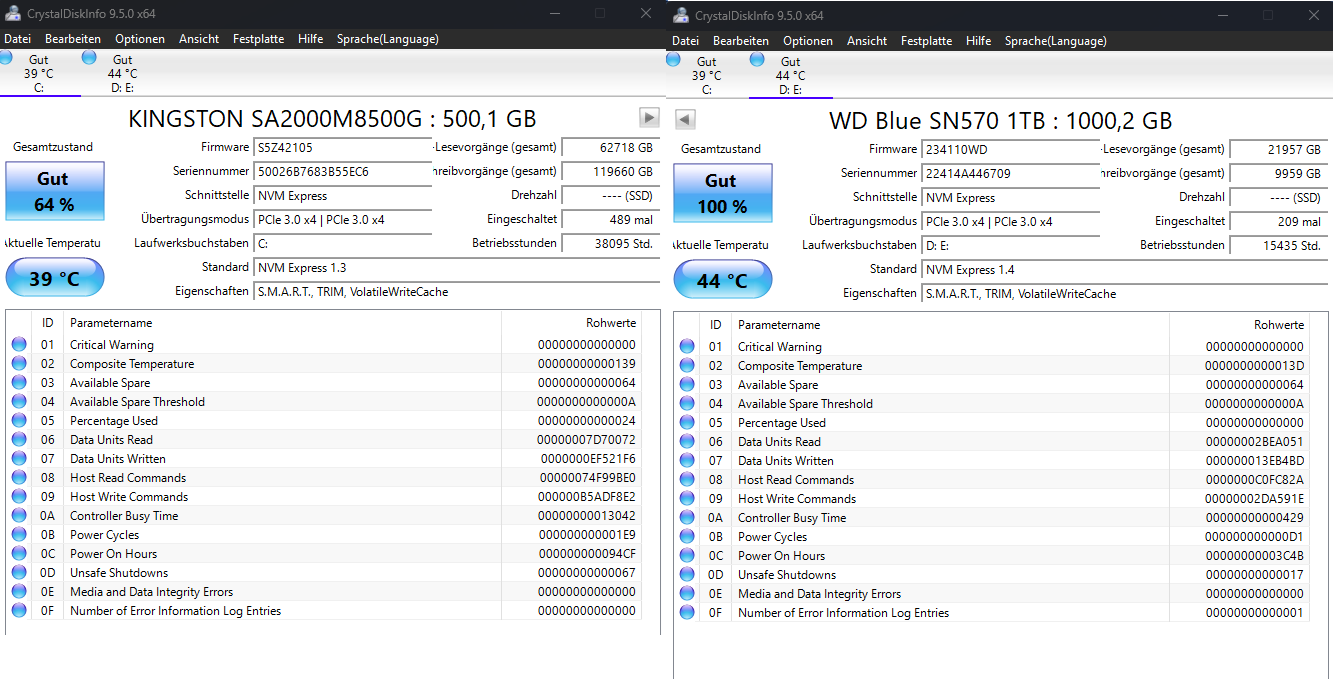Click Available Spare Threshold row in left window
Image resolution: width=1333 pixels, height=679 pixels.
(x=324, y=402)
